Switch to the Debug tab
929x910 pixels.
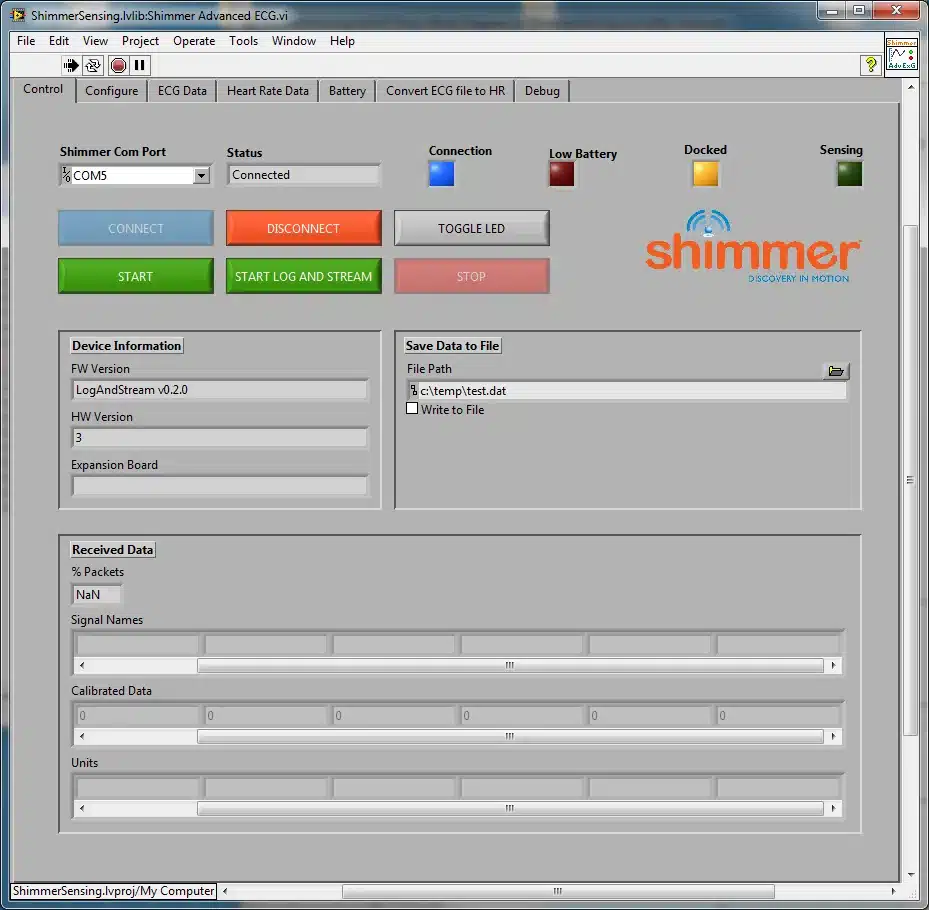(542, 91)
